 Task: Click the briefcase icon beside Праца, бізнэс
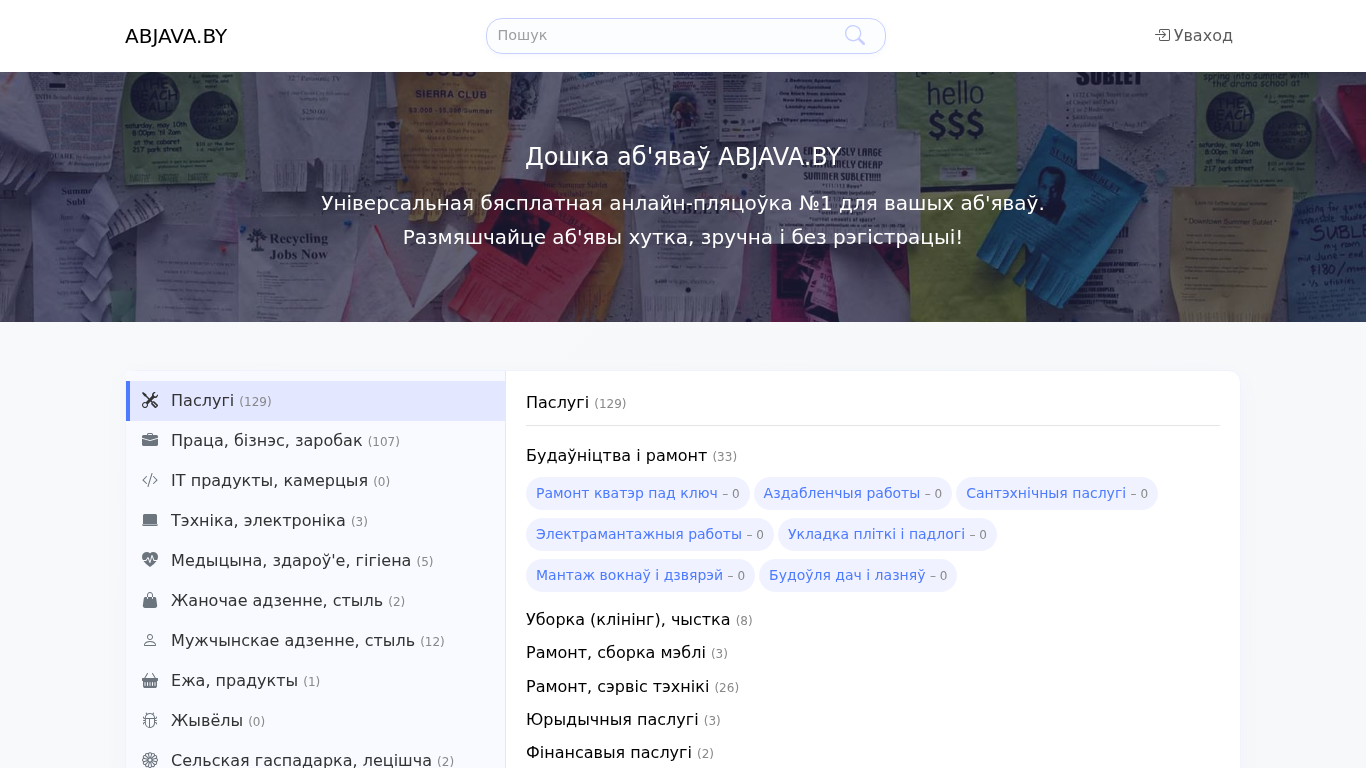click(x=150, y=440)
